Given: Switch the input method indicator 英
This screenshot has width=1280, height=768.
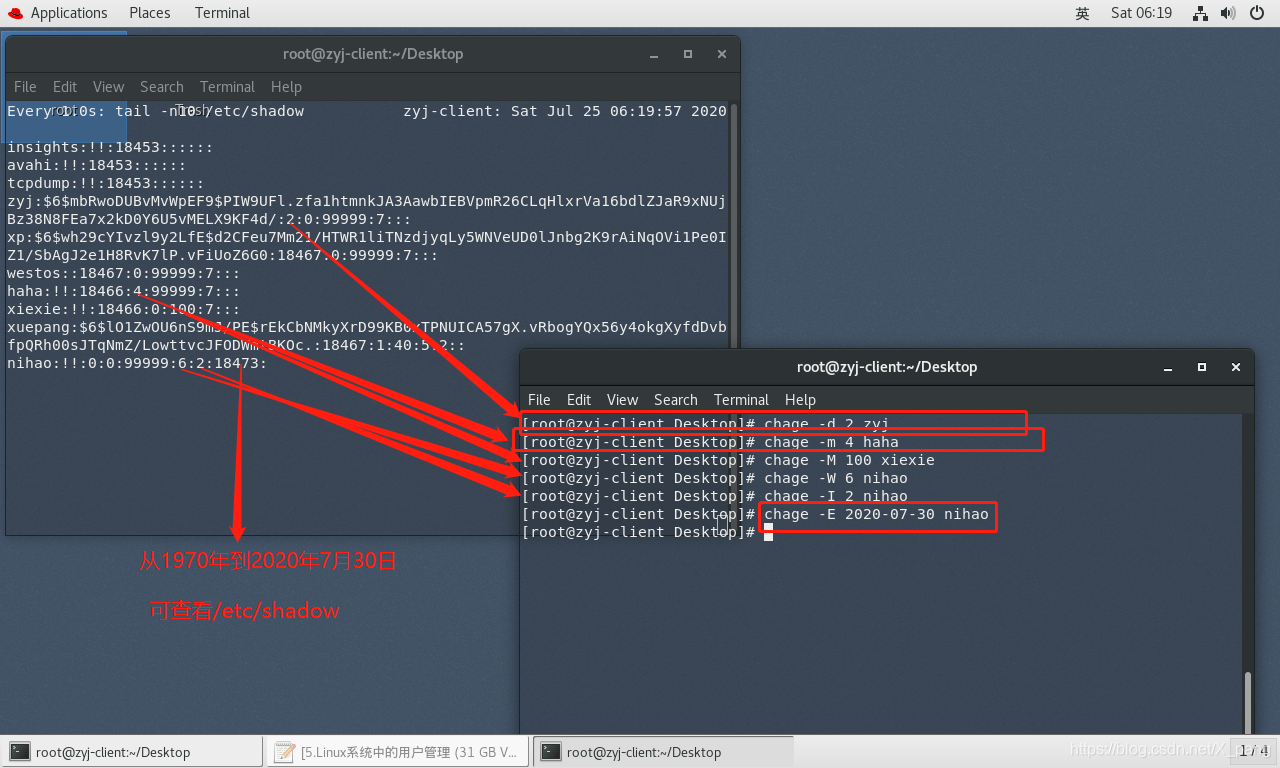Looking at the screenshot, I should [x=1082, y=13].
